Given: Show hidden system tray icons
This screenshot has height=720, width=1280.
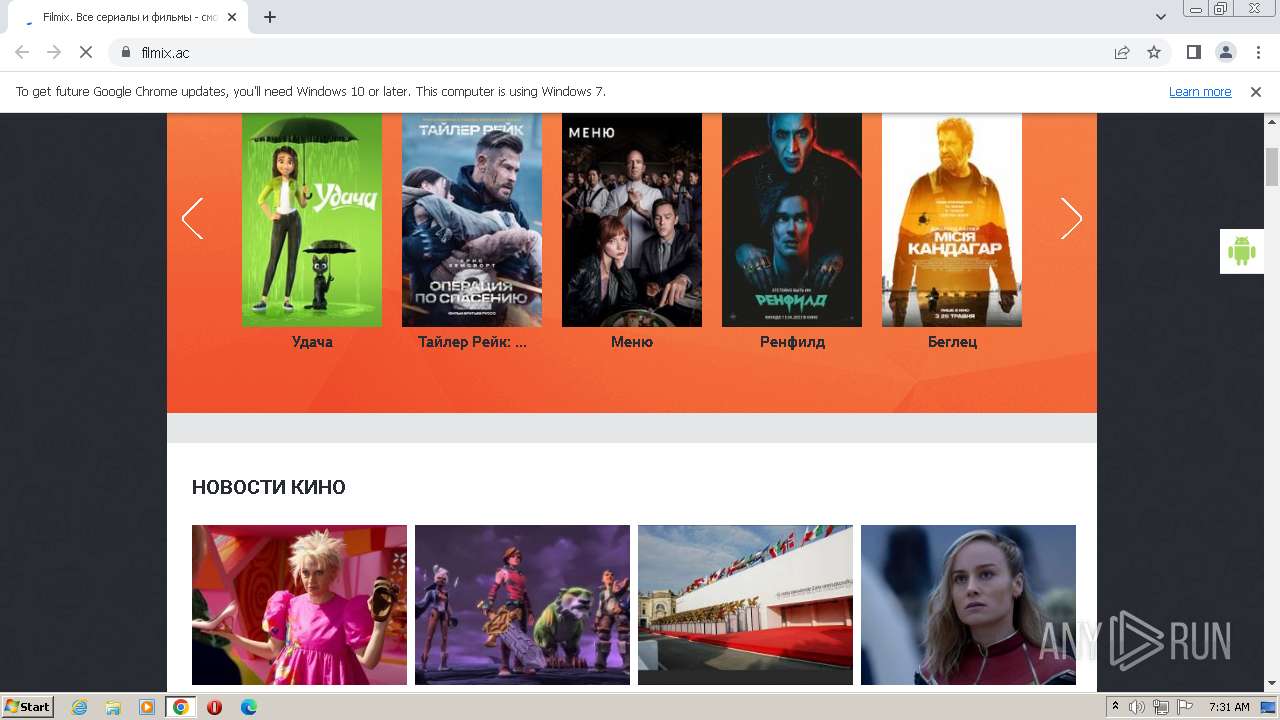Looking at the screenshot, I should 1116,707.
